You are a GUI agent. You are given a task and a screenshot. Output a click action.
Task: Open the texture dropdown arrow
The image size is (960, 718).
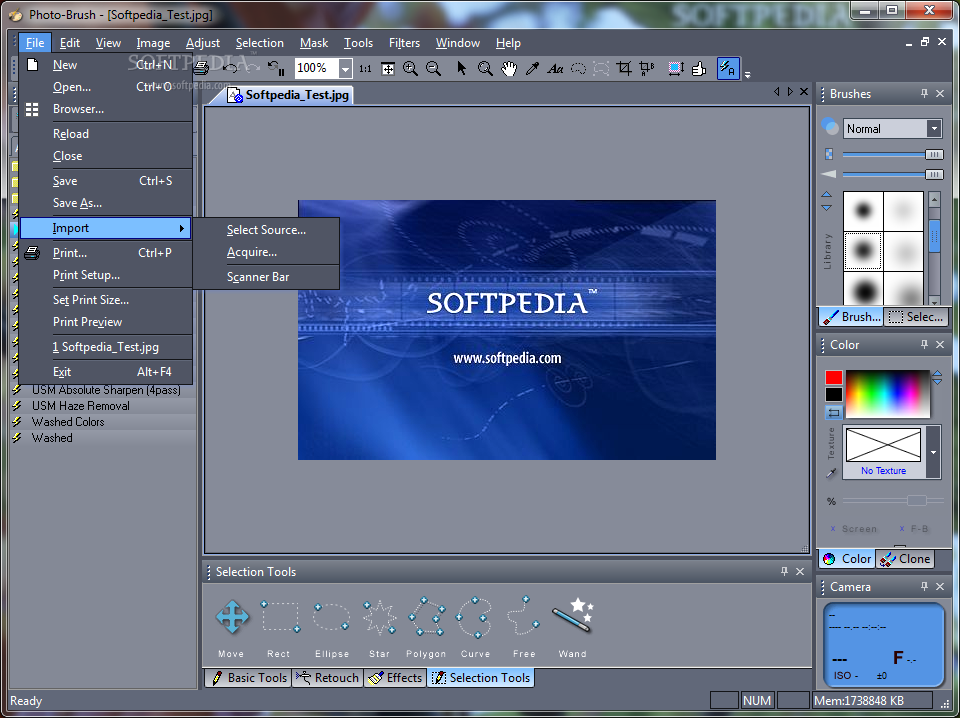[933, 452]
